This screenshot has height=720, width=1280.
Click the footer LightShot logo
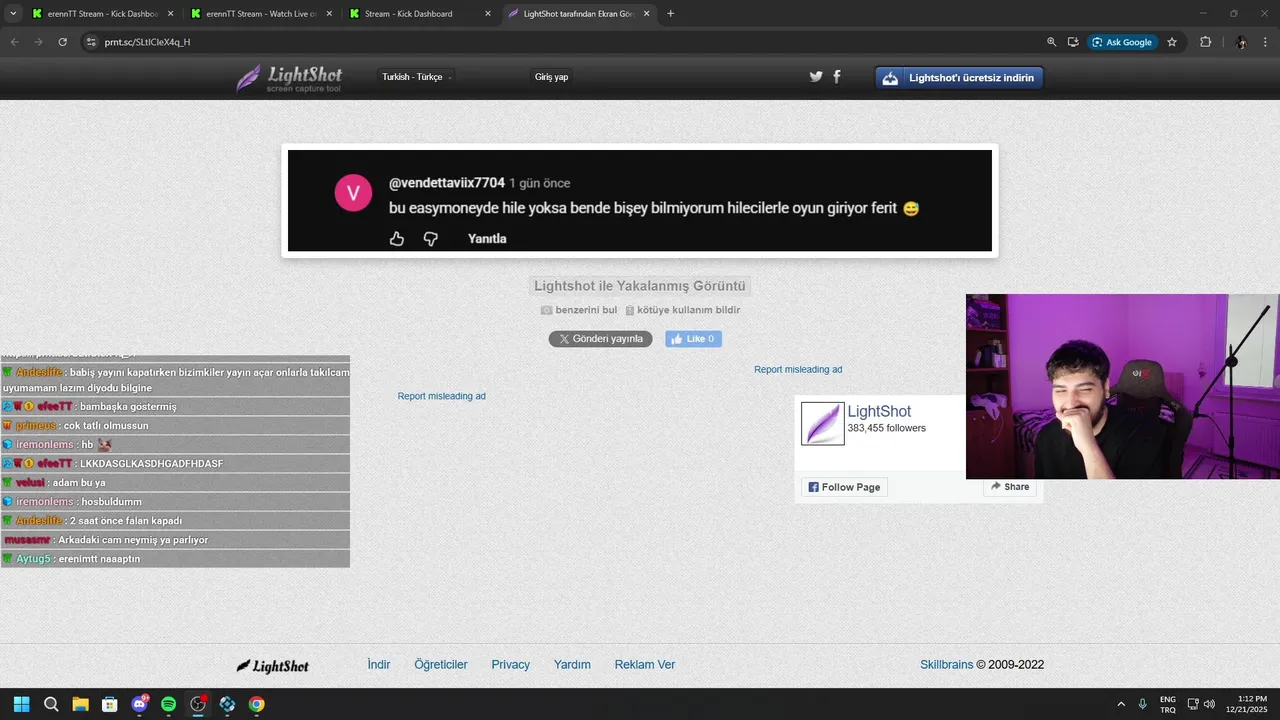tap(272, 666)
